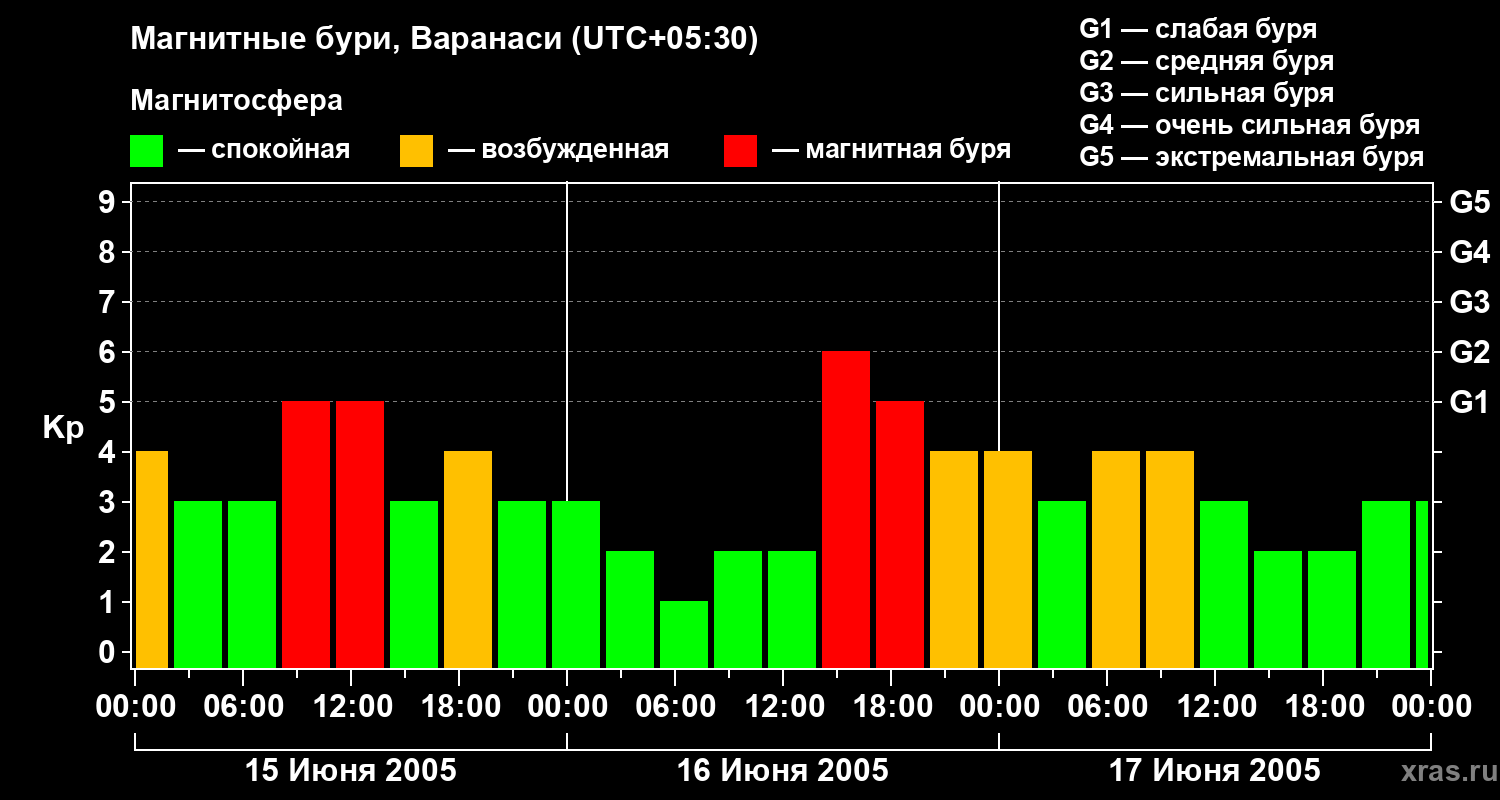Select the tallest red Kp 6 bar
Screen dimensions: 1500x800
click(846, 509)
